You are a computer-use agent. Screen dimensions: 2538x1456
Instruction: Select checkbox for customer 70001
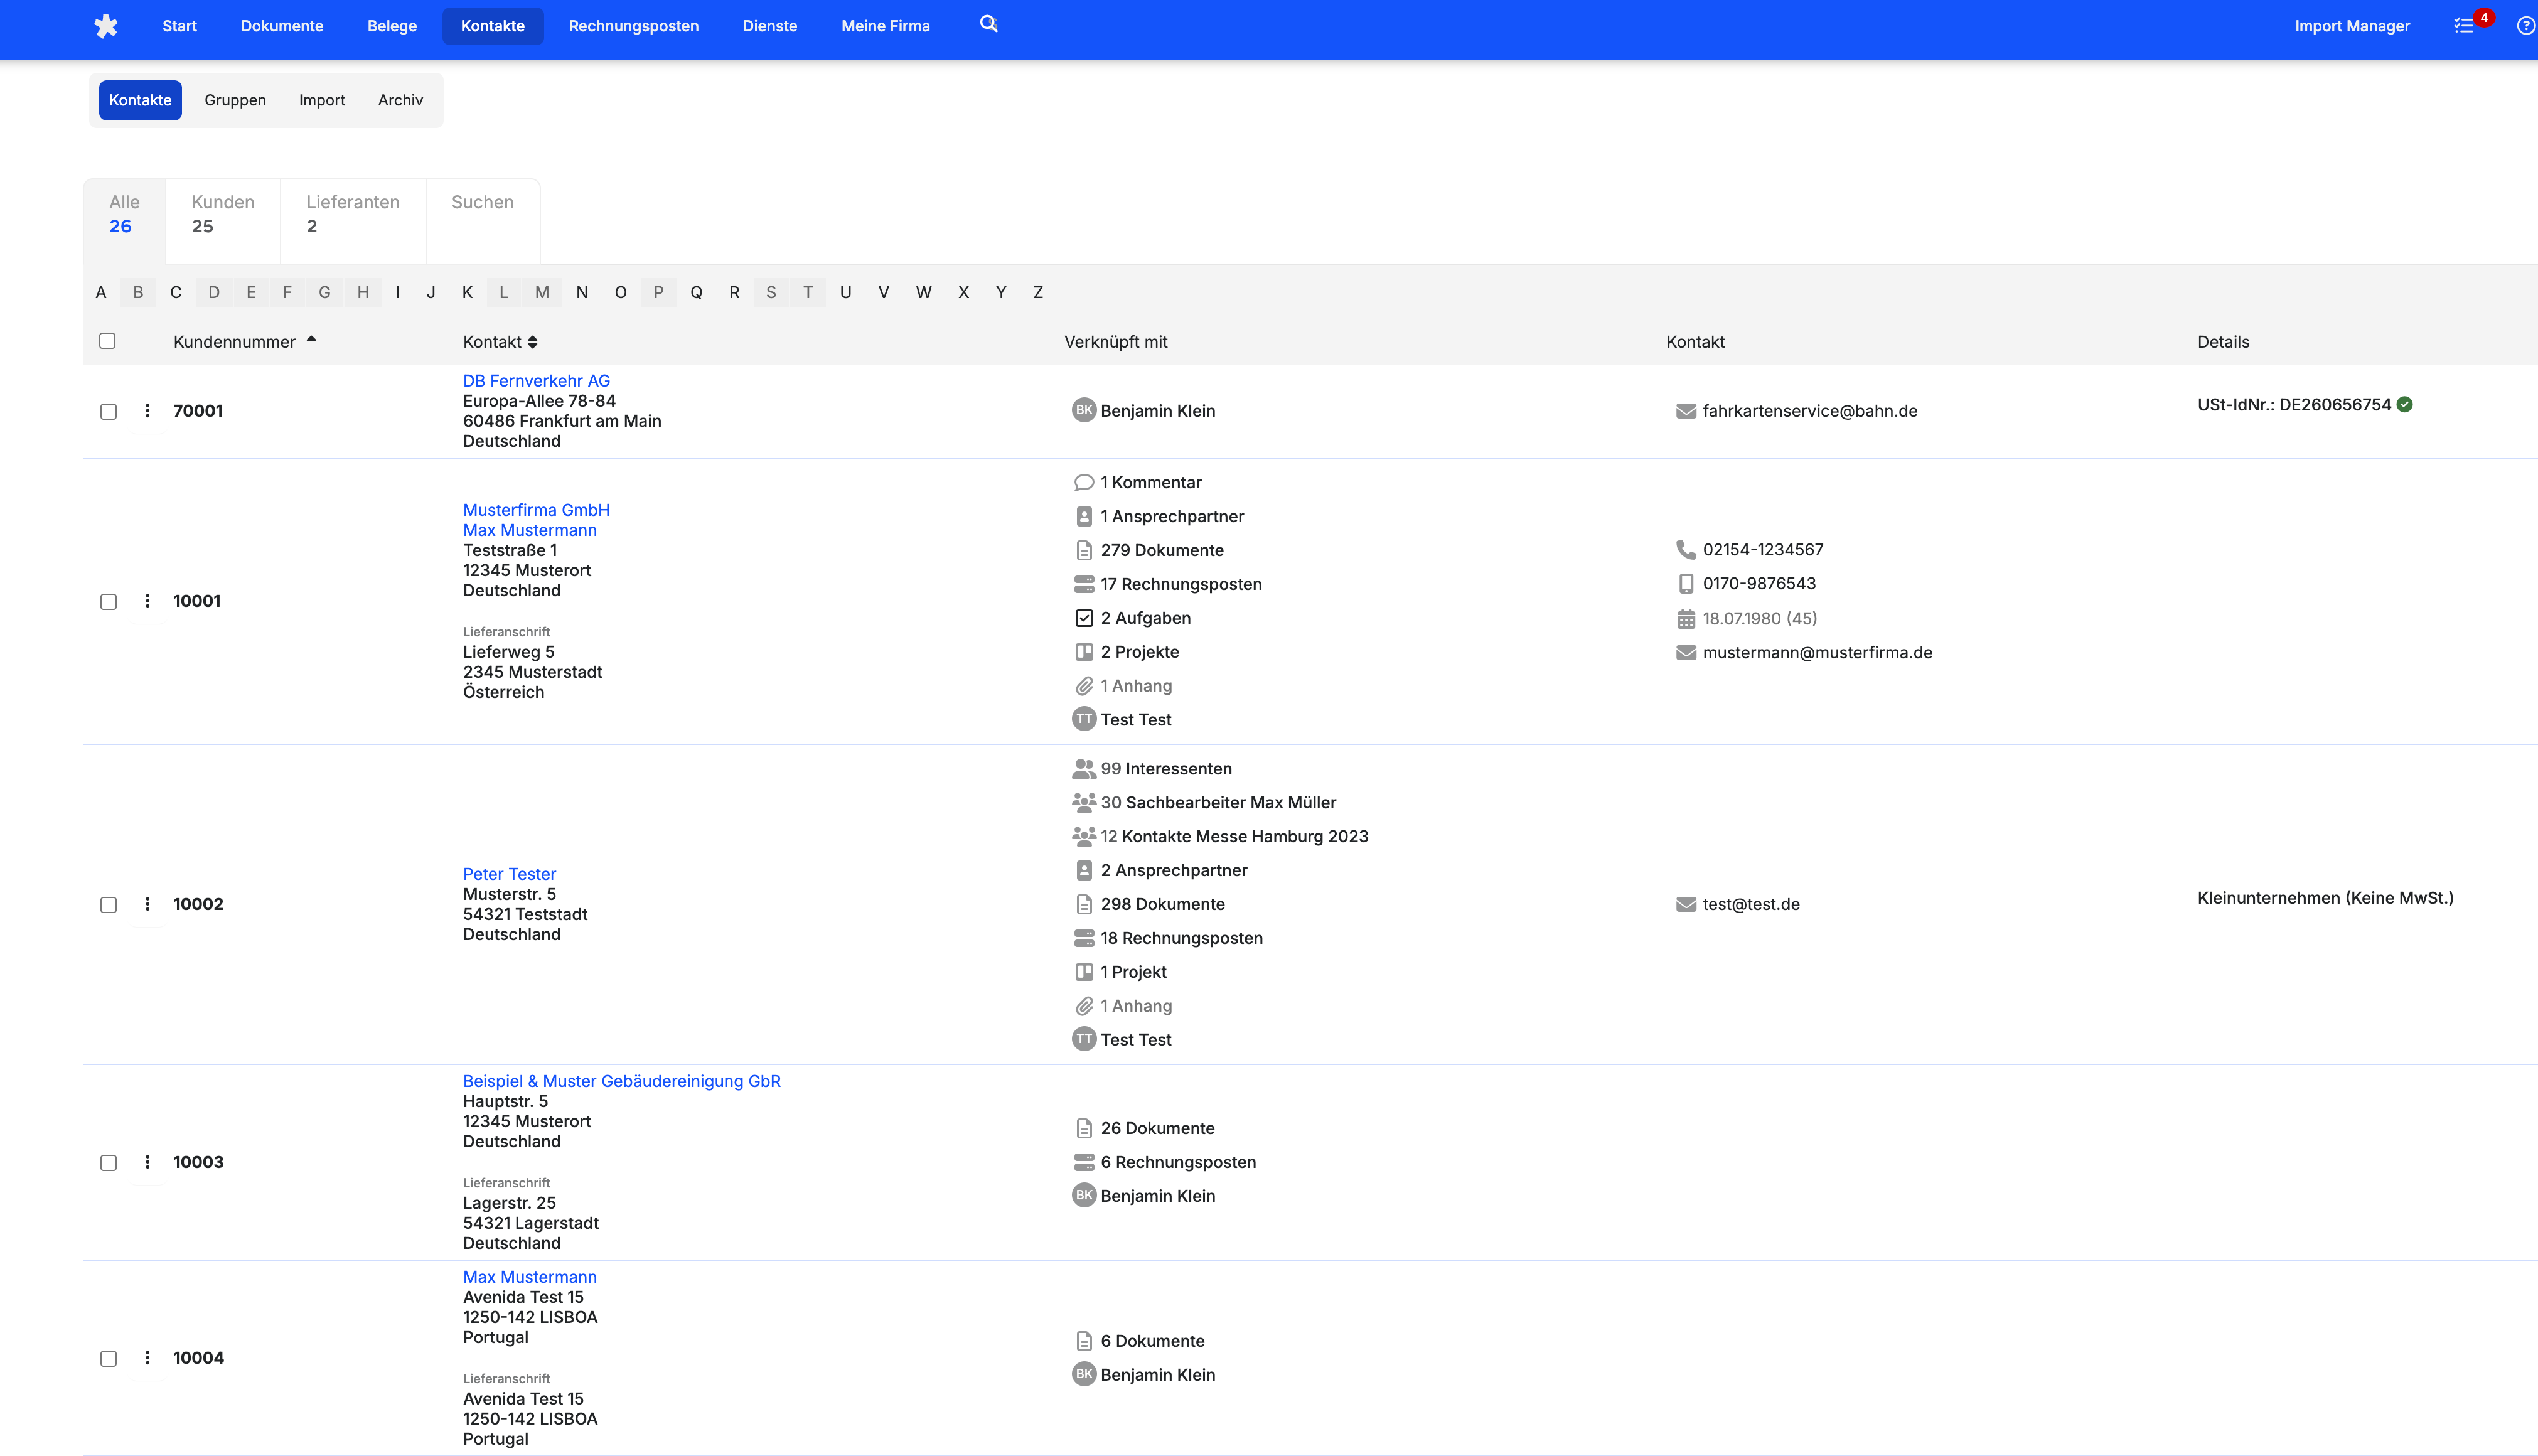pos(108,411)
